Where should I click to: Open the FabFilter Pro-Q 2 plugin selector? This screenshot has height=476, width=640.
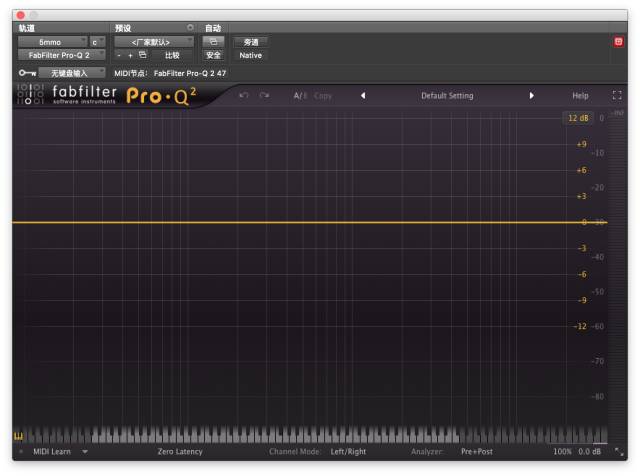pyautogui.click(x=61, y=55)
